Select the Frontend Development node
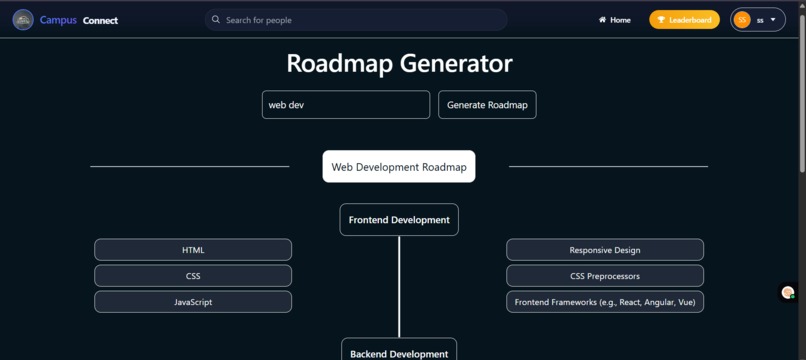 click(399, 220)
